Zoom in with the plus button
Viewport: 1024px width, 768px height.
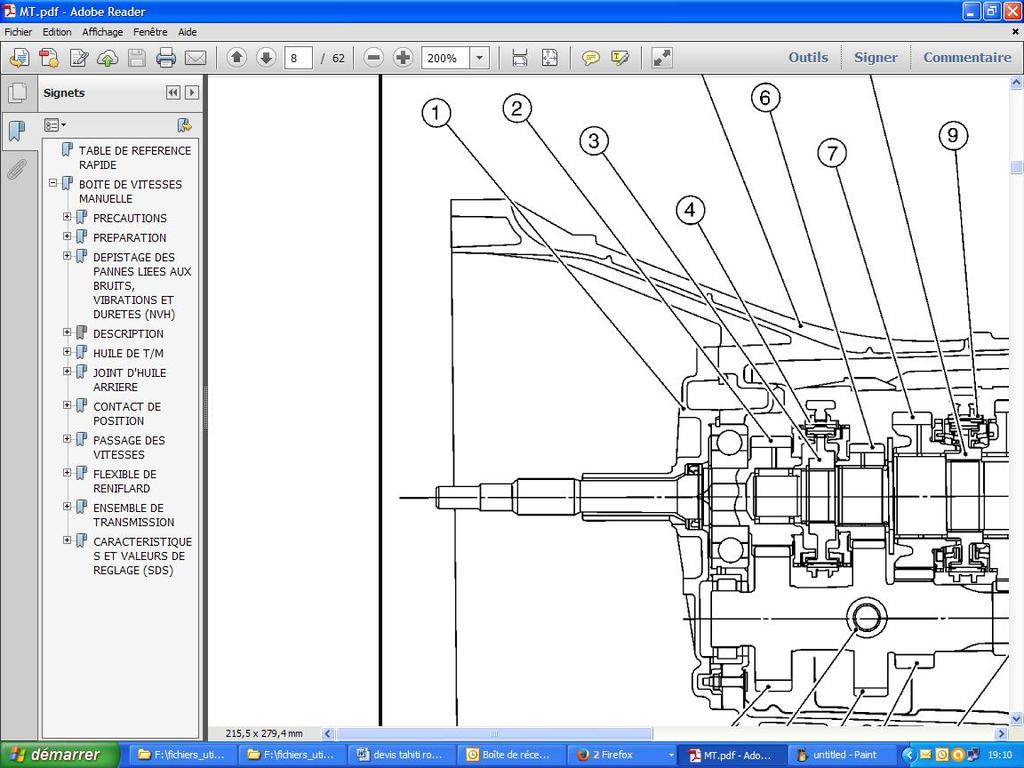(x=403, y=58)
